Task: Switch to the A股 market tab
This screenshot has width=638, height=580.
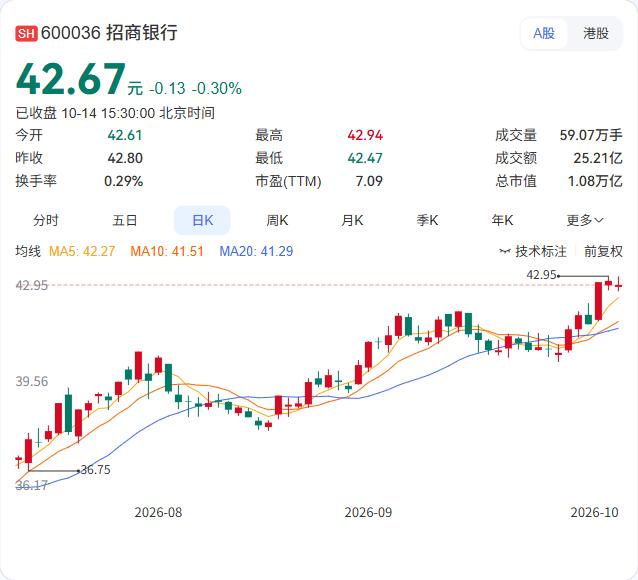Action: [544, 33]
